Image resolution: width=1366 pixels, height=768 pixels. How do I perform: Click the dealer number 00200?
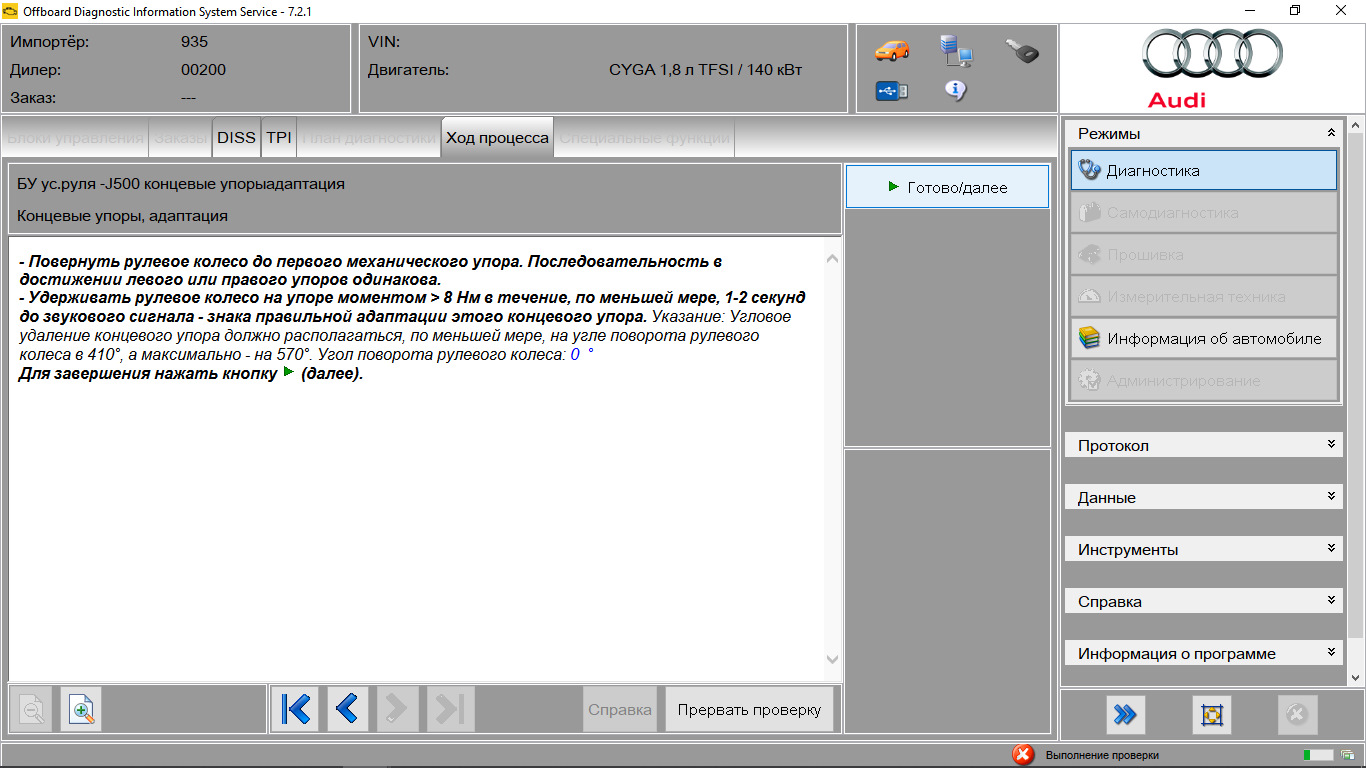(203, 70)
